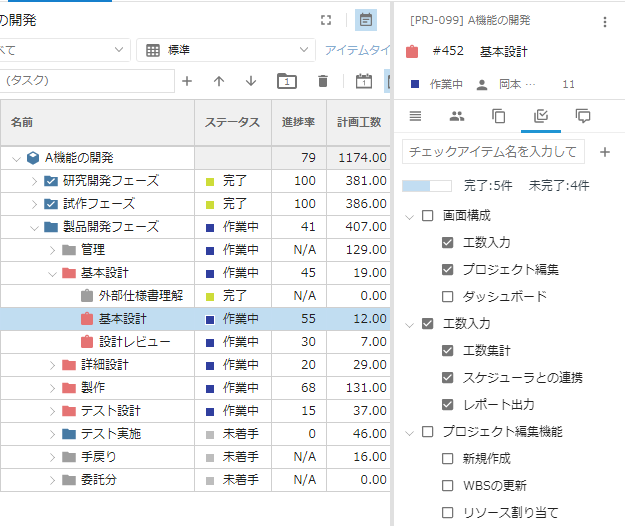Image resolution: width=625 pixels, height=526 pixels.
Task: Click the trash delete icon in toolbar
Action: click(x=322, y=81)
